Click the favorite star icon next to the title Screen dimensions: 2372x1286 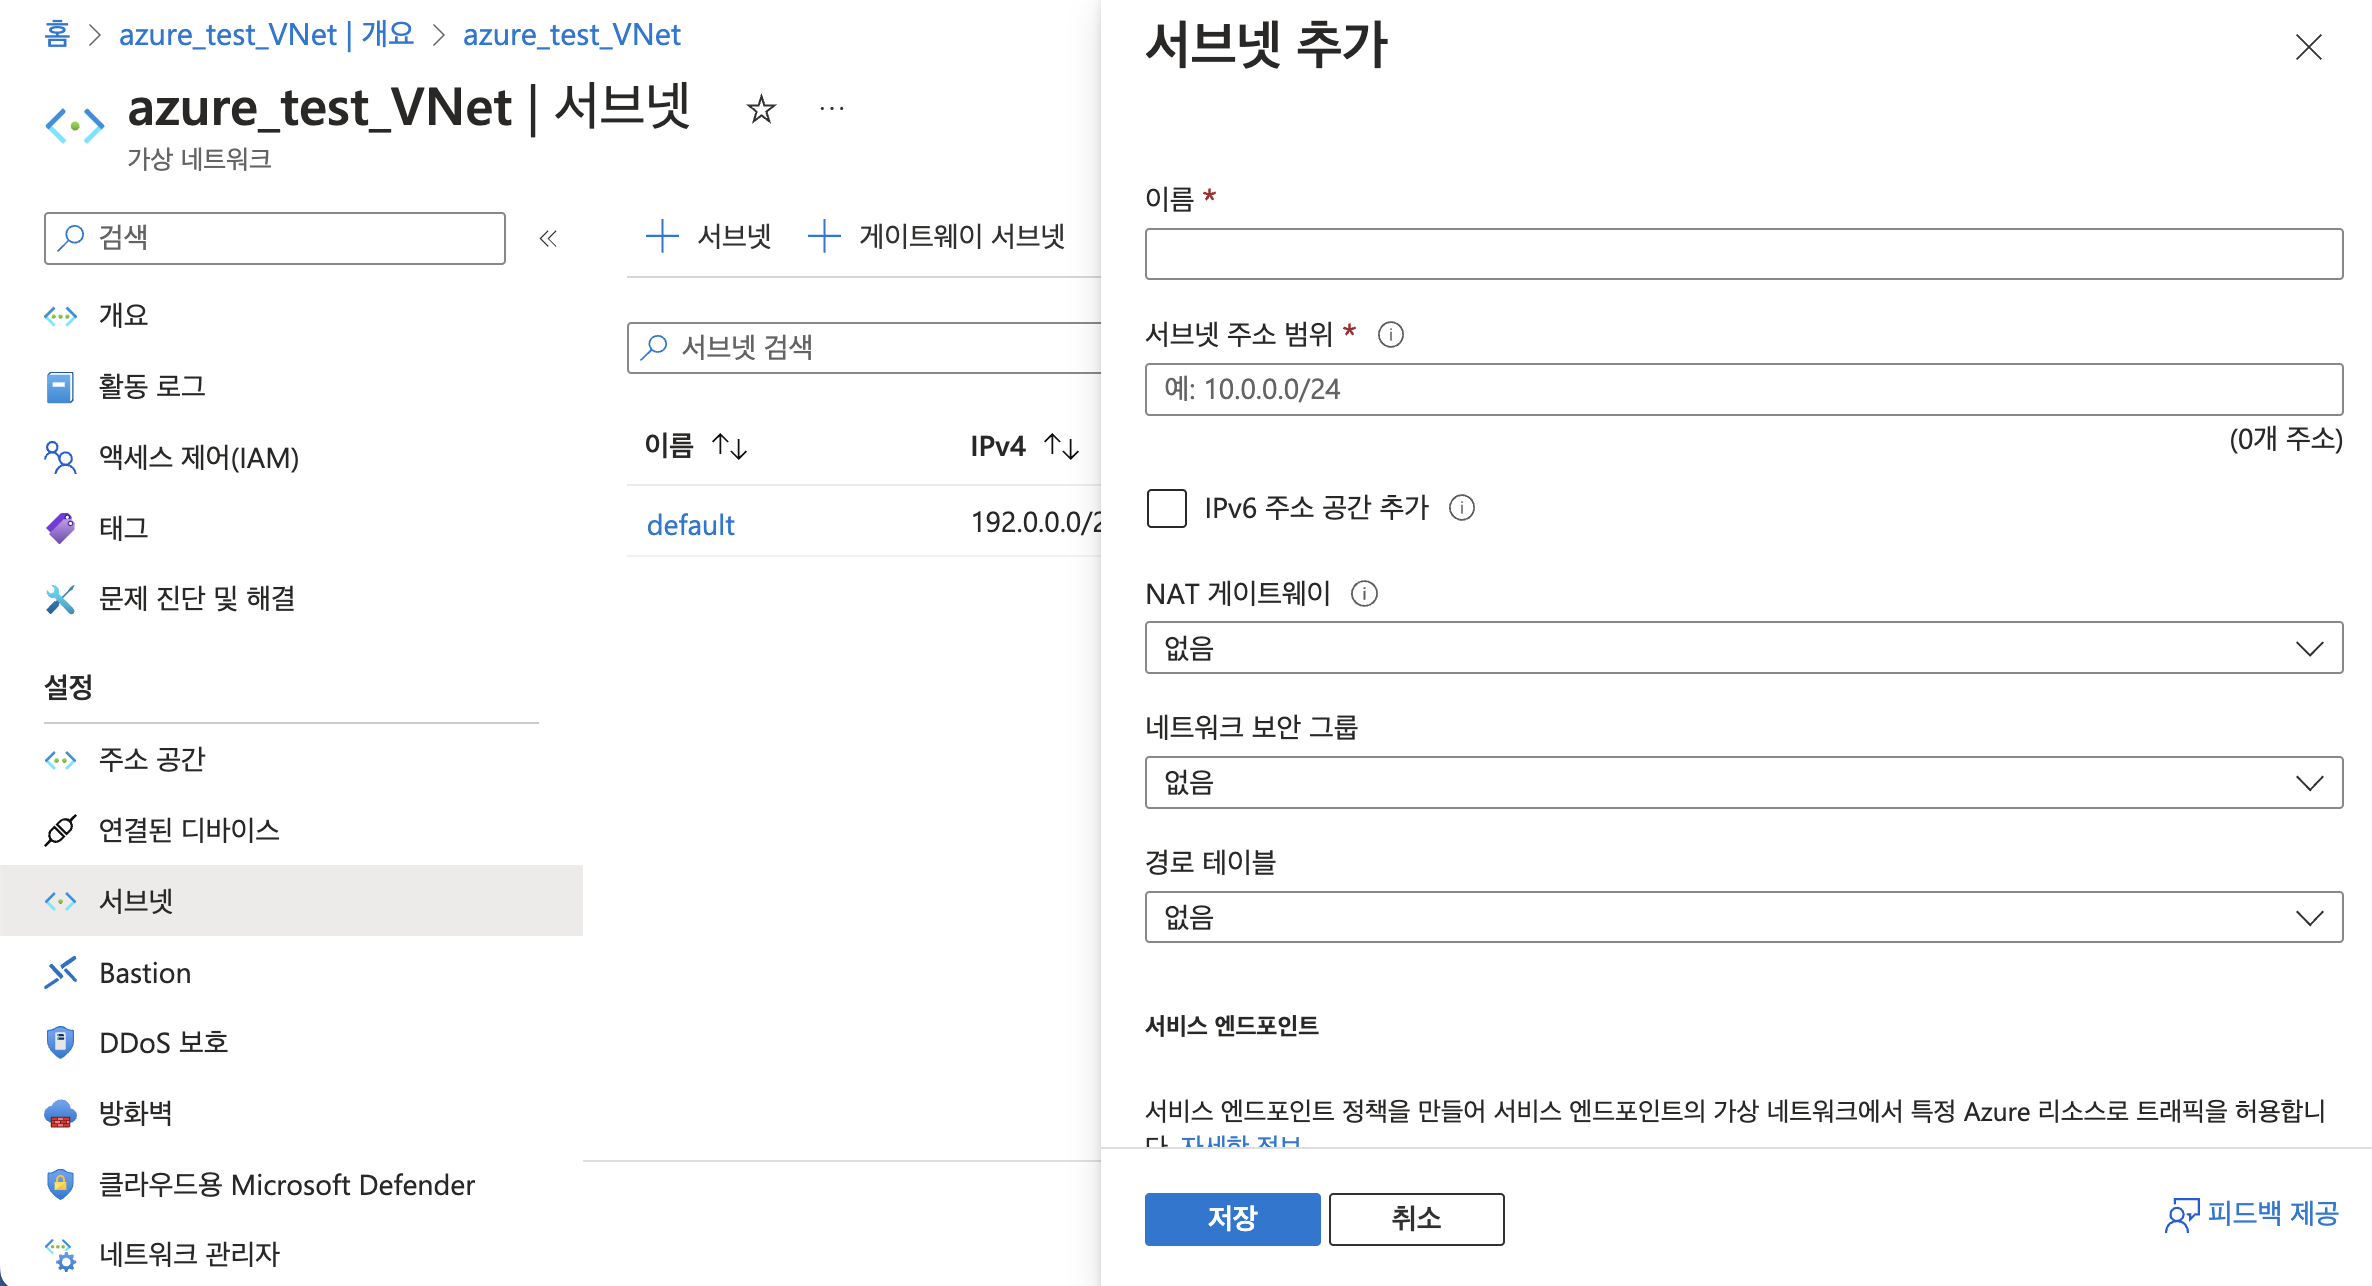(761, 109)
